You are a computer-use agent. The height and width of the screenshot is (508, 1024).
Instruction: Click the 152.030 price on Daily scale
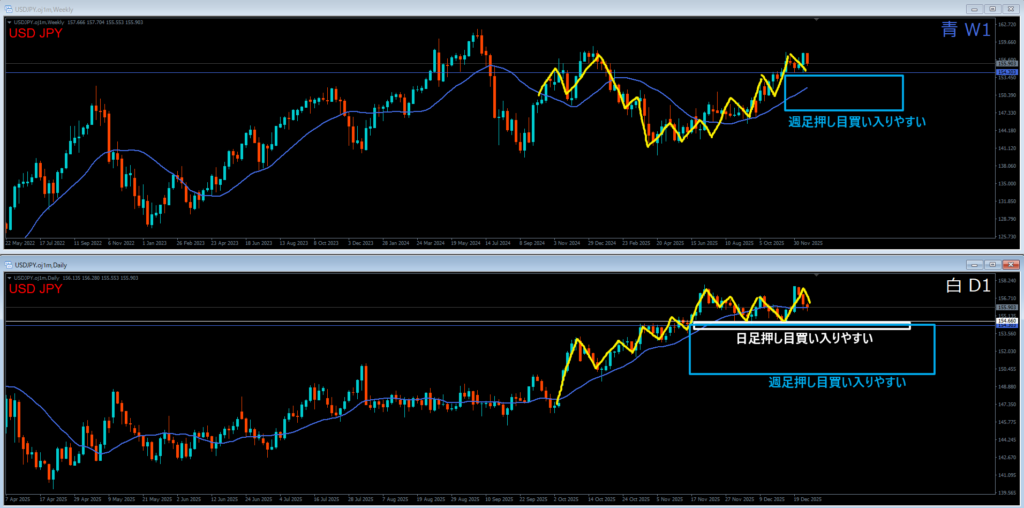(1008, 351)
